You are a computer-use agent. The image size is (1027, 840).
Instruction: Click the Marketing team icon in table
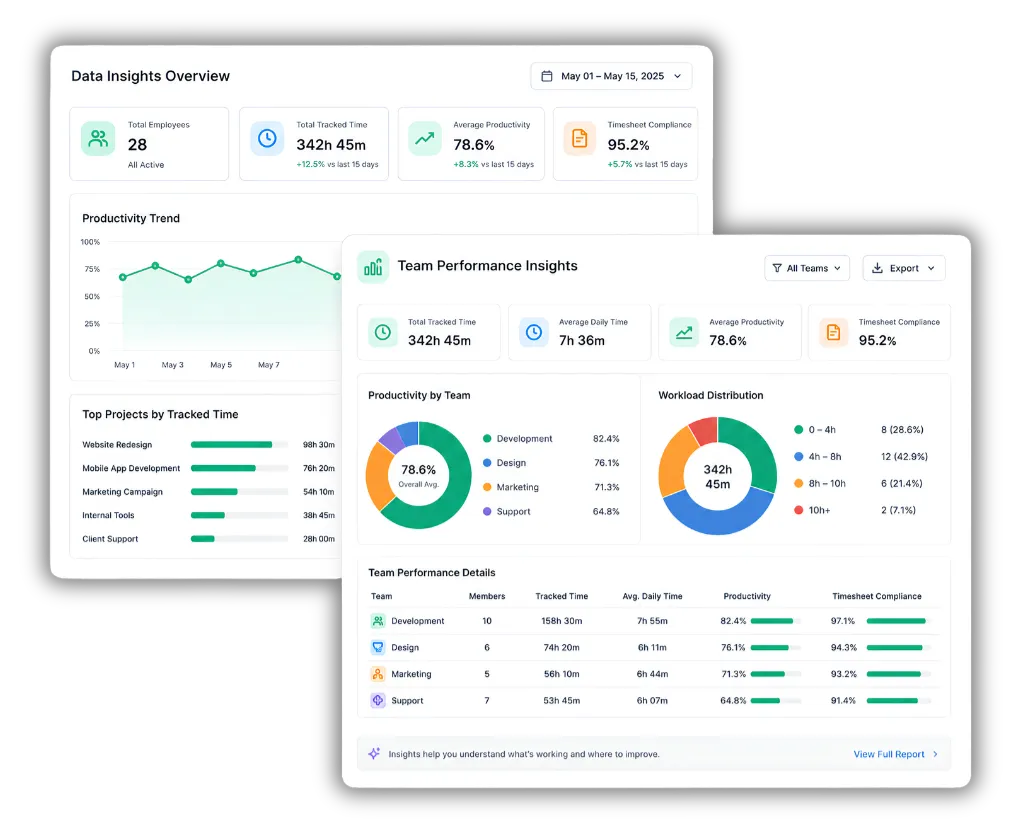pyautogui.click(x=378, y=674)
